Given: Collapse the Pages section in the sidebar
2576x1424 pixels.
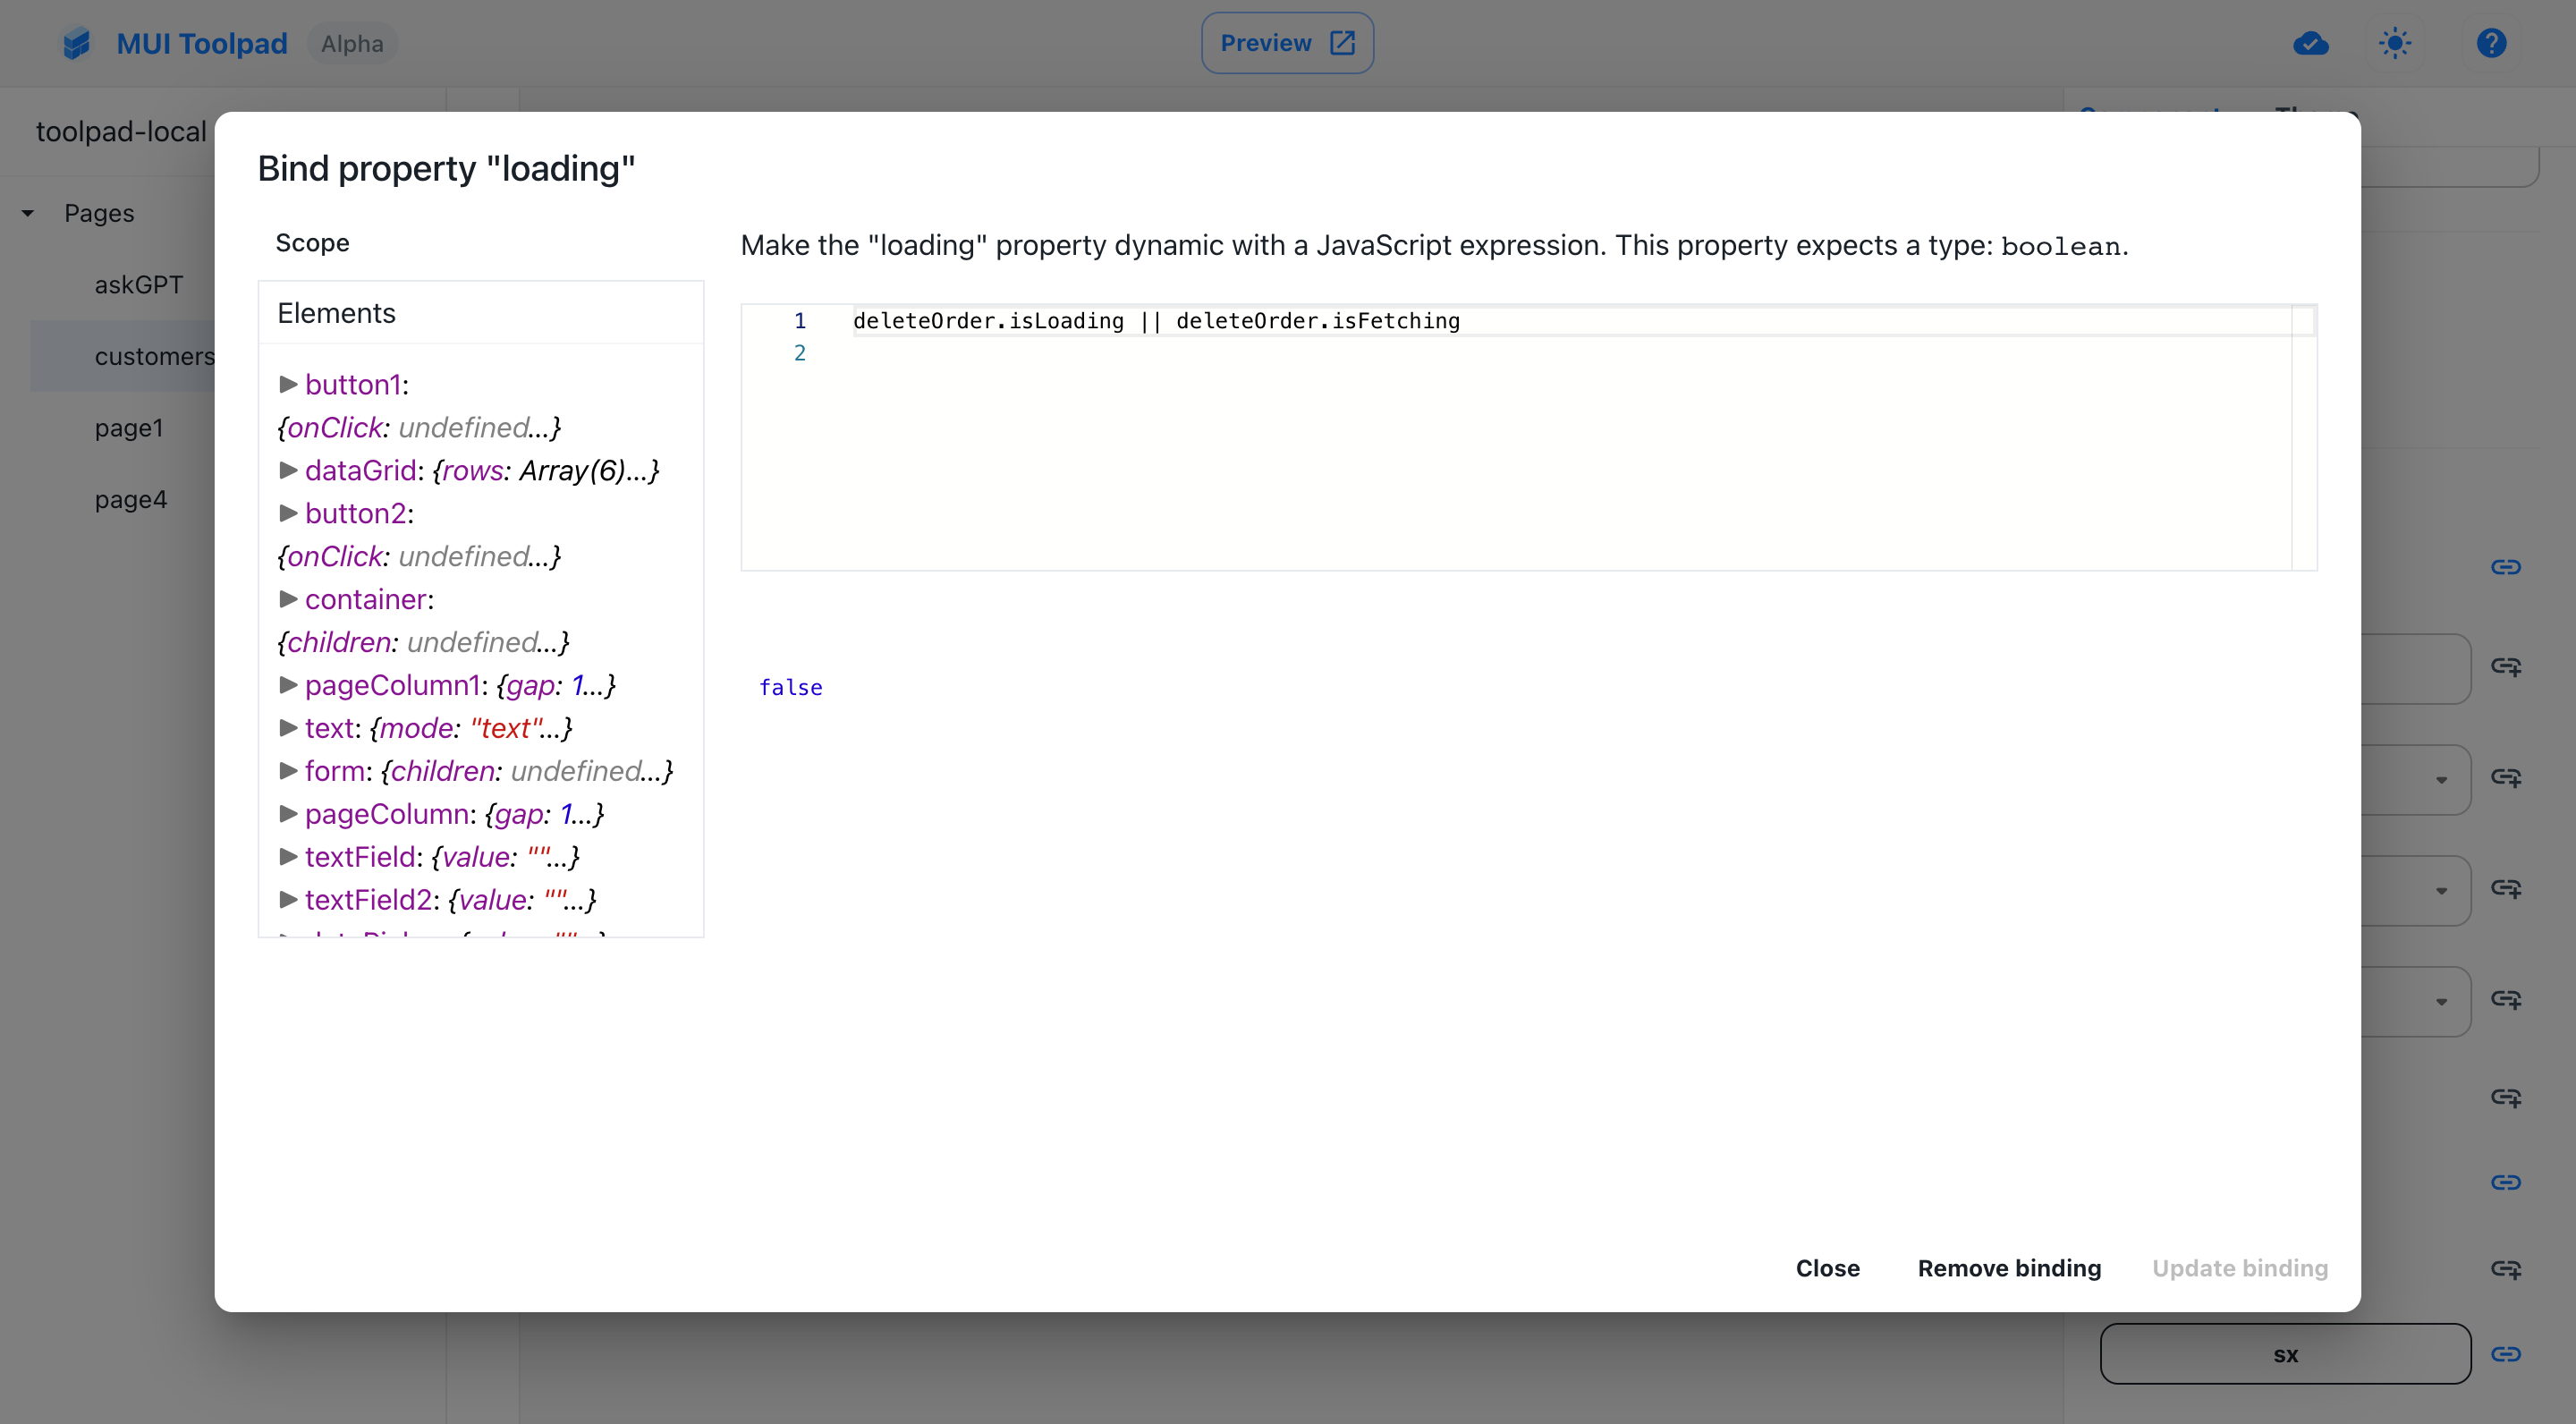Looking at the screenshot, I should 27,212.
